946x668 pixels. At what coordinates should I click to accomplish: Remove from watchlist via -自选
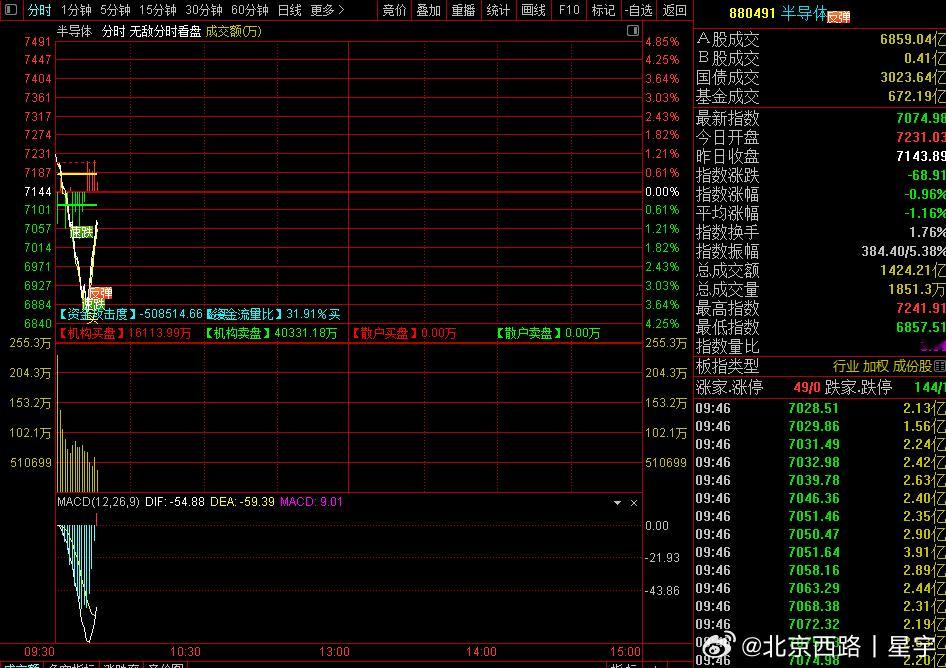pyautogui.click(x=638, y=10)
